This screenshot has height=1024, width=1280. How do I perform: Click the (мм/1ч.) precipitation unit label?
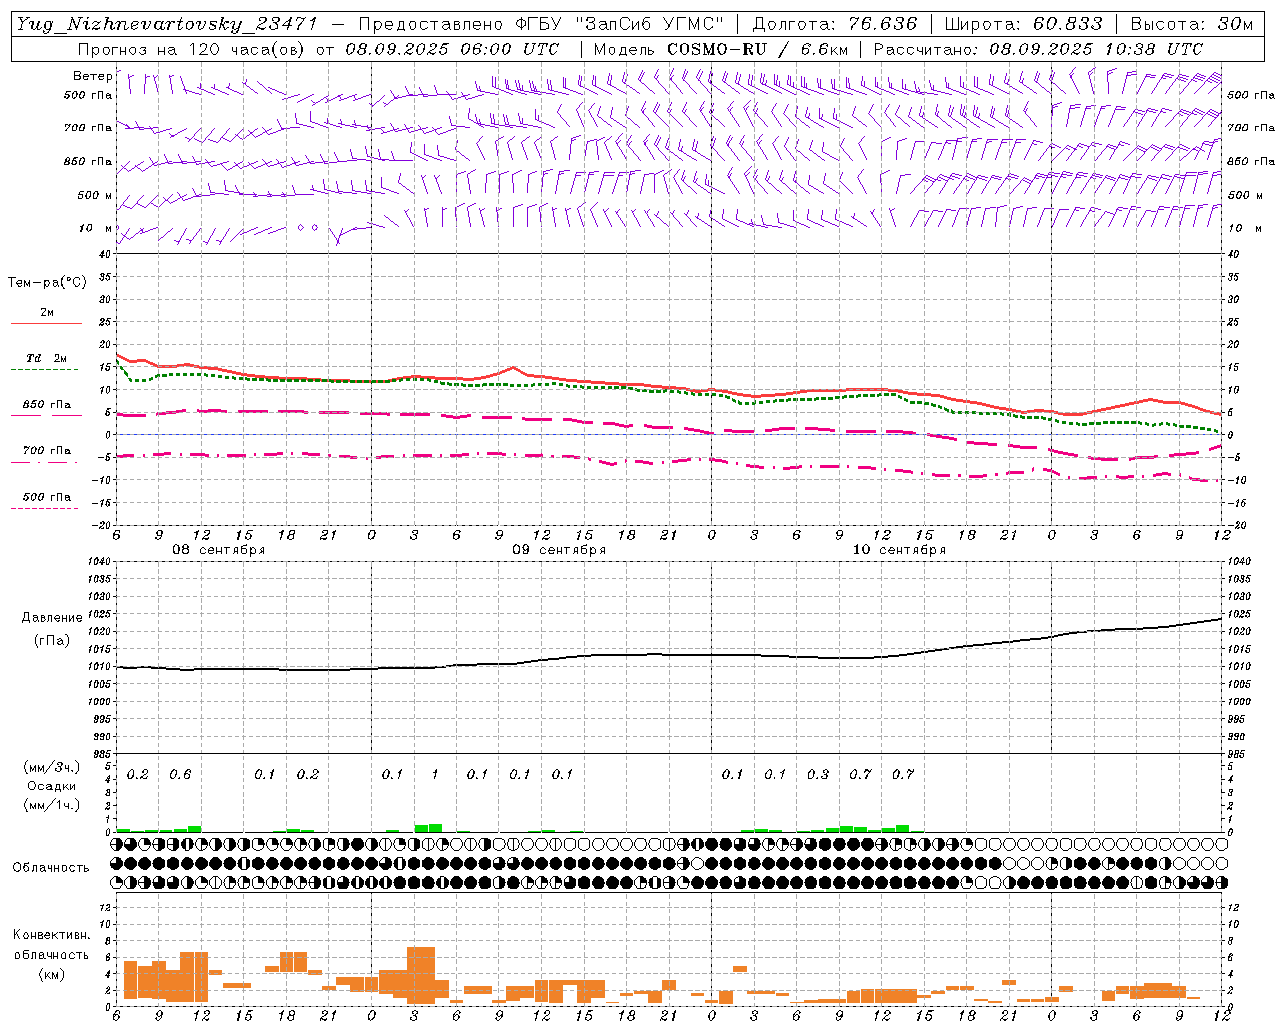click(52, 805)
